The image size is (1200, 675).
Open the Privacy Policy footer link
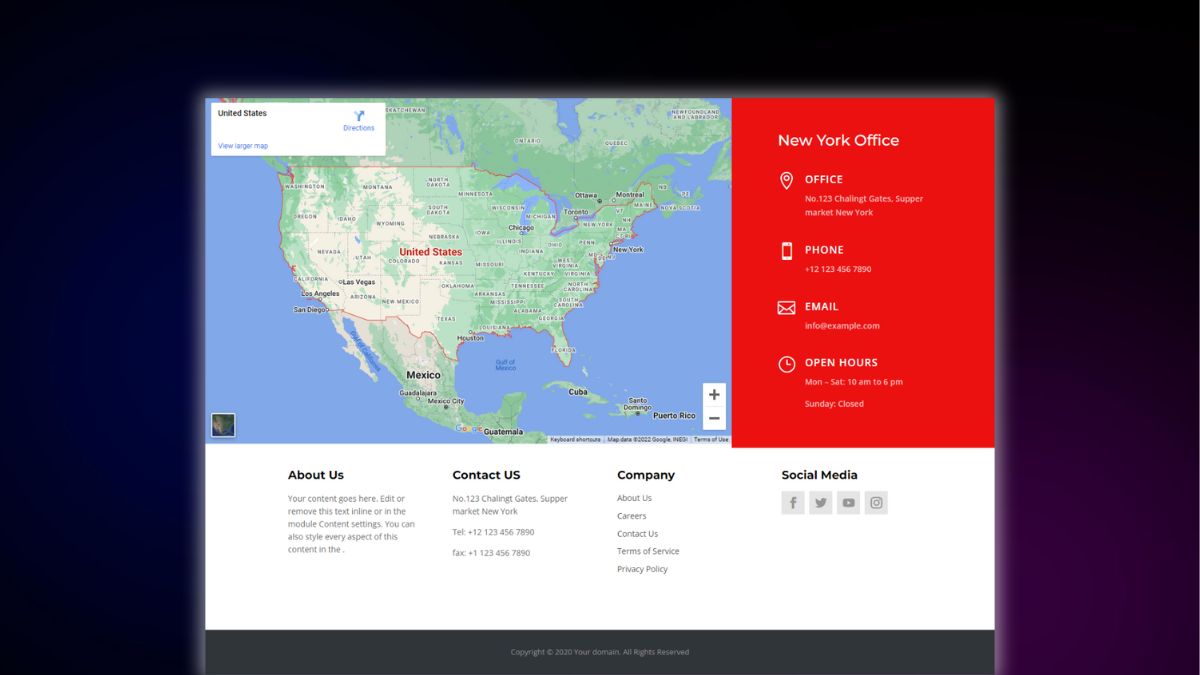pos(642,569)
